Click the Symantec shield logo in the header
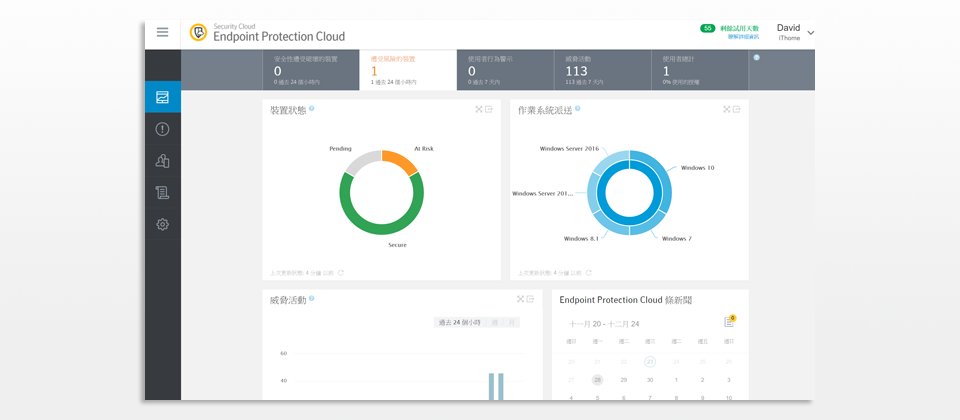 click(198, 32)
